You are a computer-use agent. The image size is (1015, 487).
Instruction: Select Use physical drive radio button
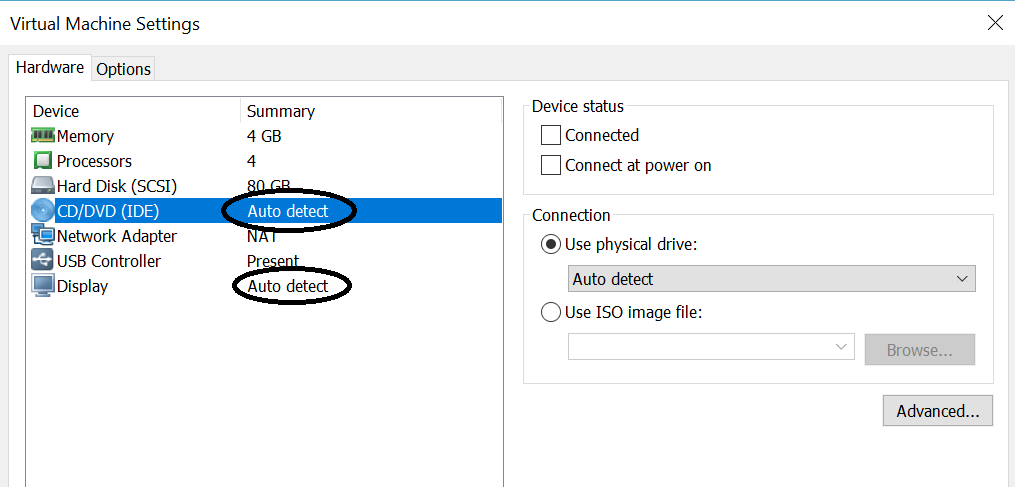[551, 245]
